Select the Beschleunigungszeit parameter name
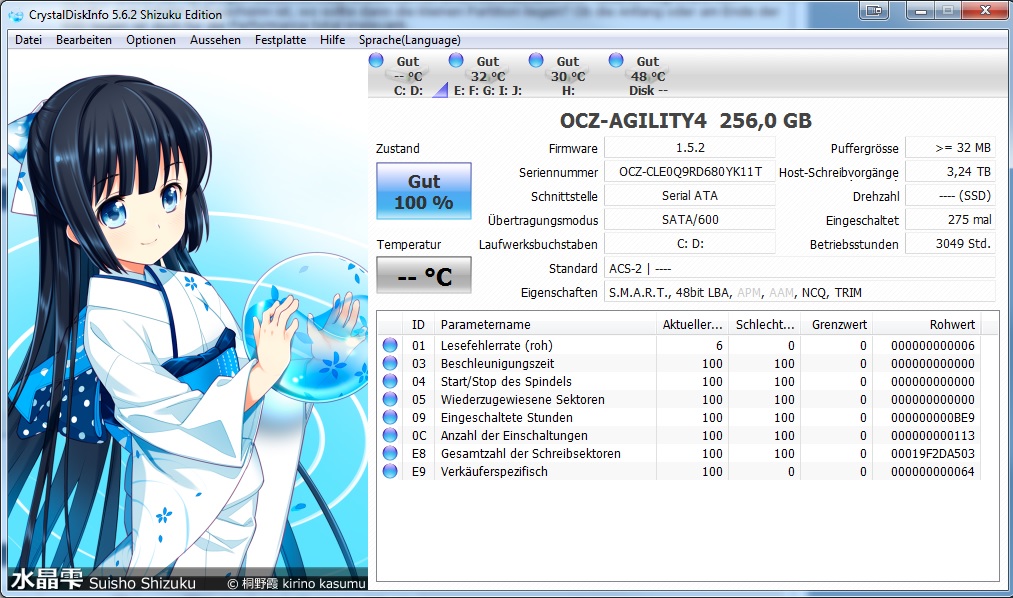The width and height of the screenshot is (1013, 598). (497, 364)
